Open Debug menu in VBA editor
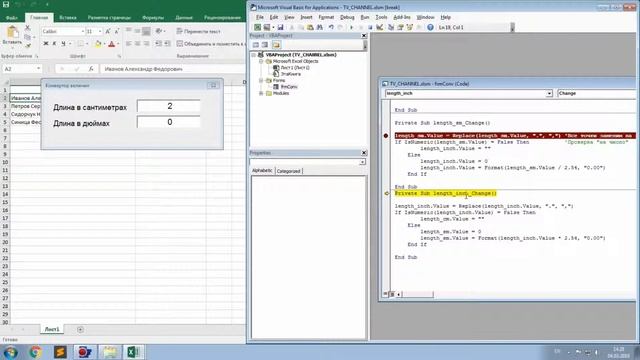This screenshot has width=640, height=360. (347, 17)
